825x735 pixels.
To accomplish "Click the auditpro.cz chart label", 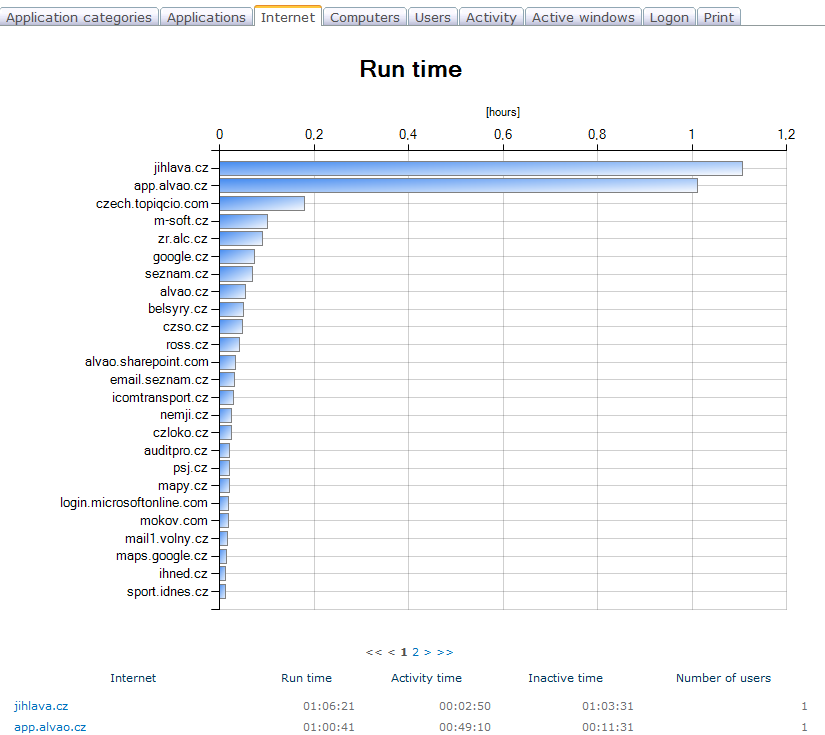I will tap(176, 450).
